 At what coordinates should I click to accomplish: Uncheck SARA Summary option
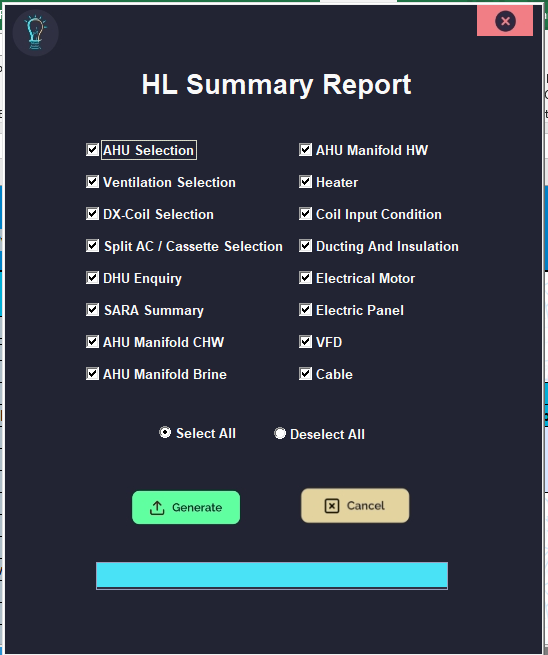coord(92,310)
